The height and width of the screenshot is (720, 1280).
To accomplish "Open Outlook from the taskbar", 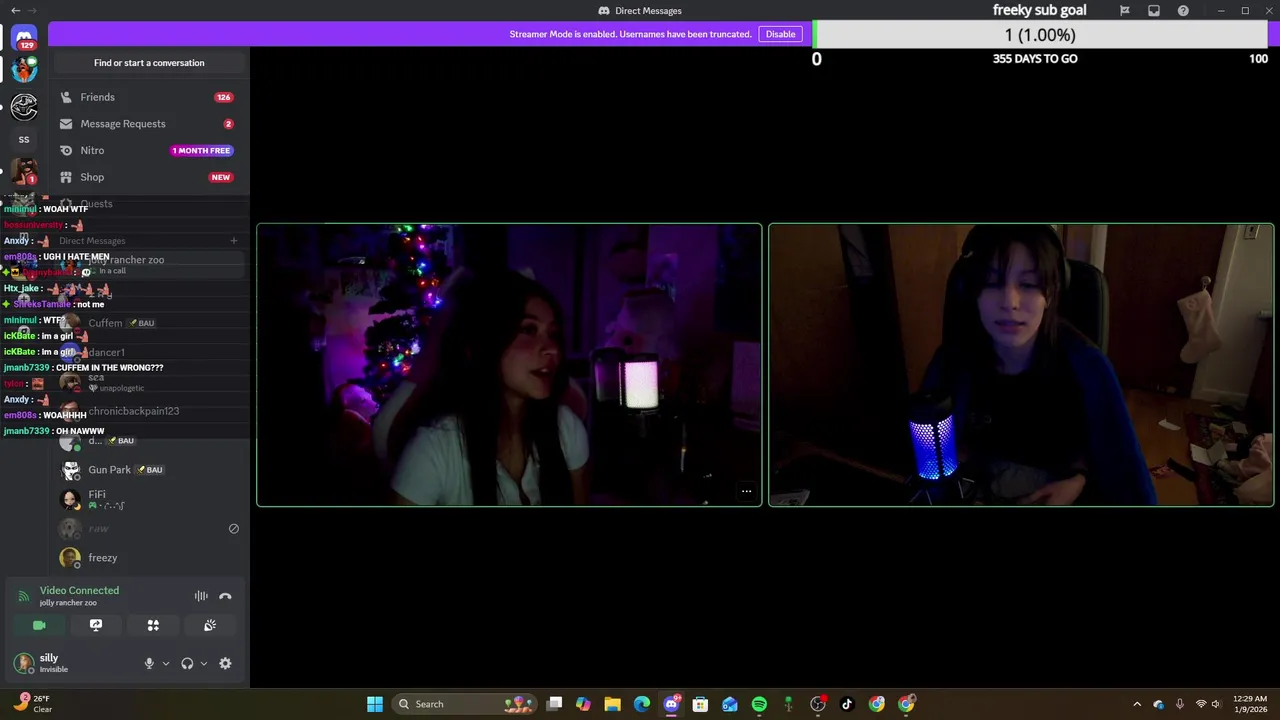I will tap(730, 704).
